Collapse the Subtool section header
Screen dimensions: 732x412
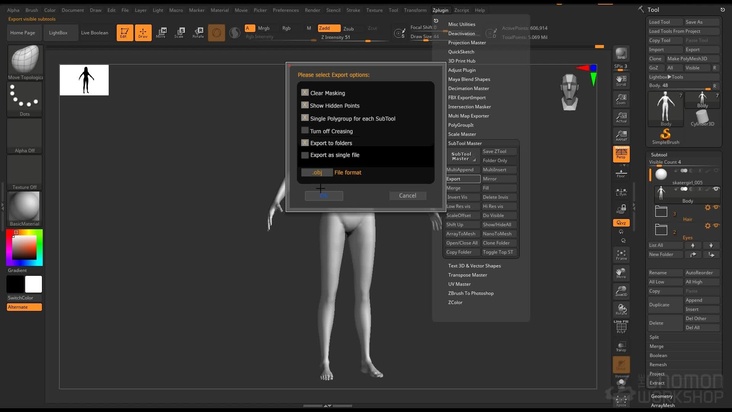(659, 154)
